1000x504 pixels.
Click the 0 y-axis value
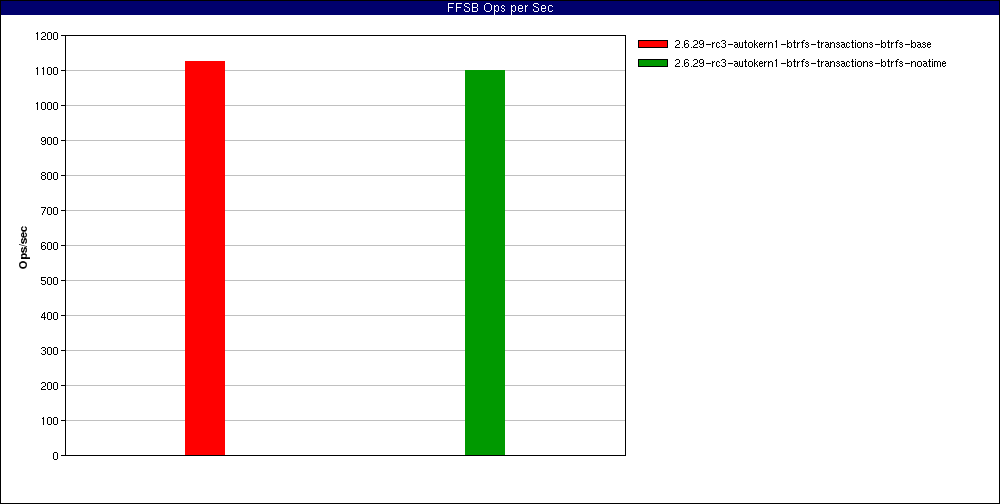[x=55, y=456]
